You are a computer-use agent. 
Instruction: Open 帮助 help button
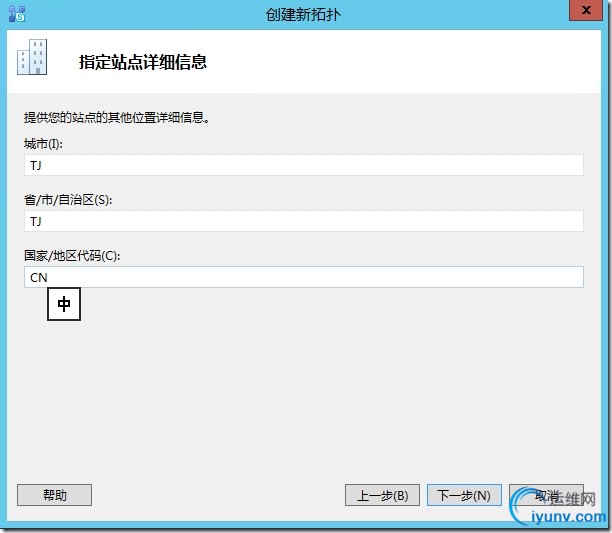click(x=55, y=495)
